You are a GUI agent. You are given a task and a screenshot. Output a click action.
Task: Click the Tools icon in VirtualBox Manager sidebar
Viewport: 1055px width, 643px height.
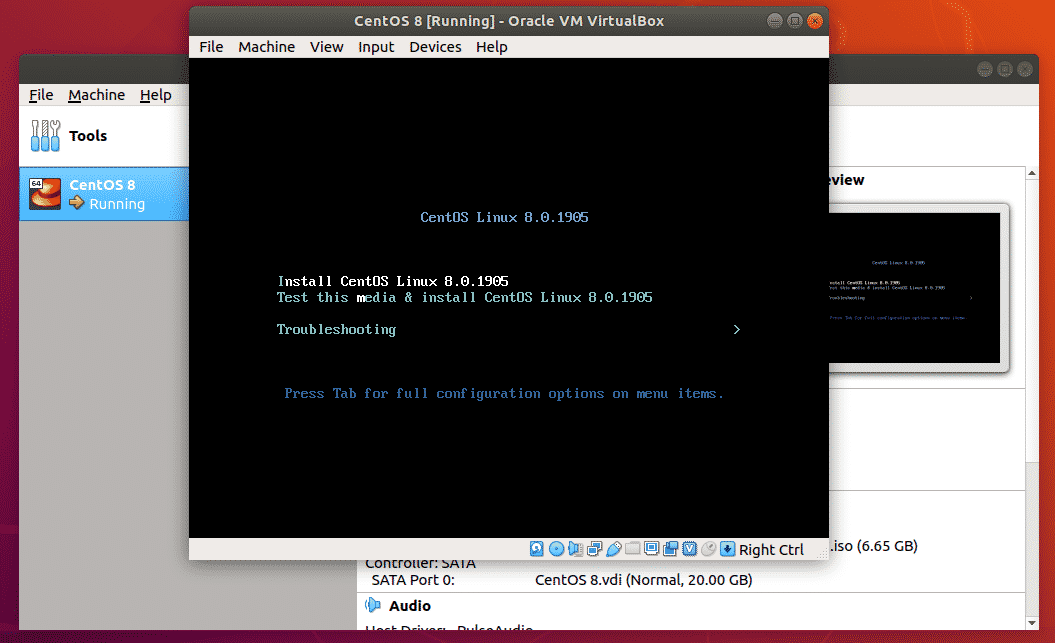tap(45, 136)
